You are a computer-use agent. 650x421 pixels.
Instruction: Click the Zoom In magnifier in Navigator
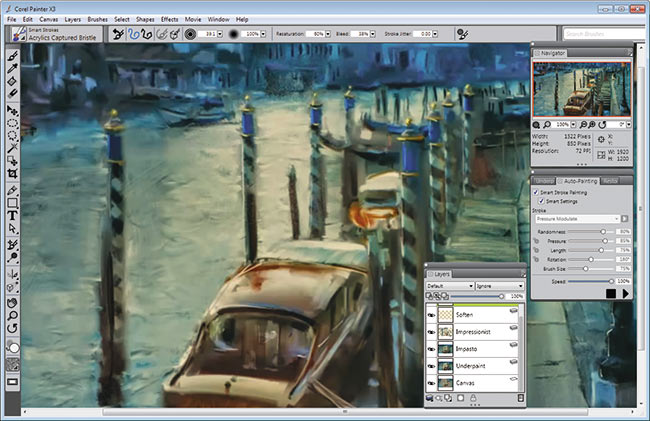592,124
